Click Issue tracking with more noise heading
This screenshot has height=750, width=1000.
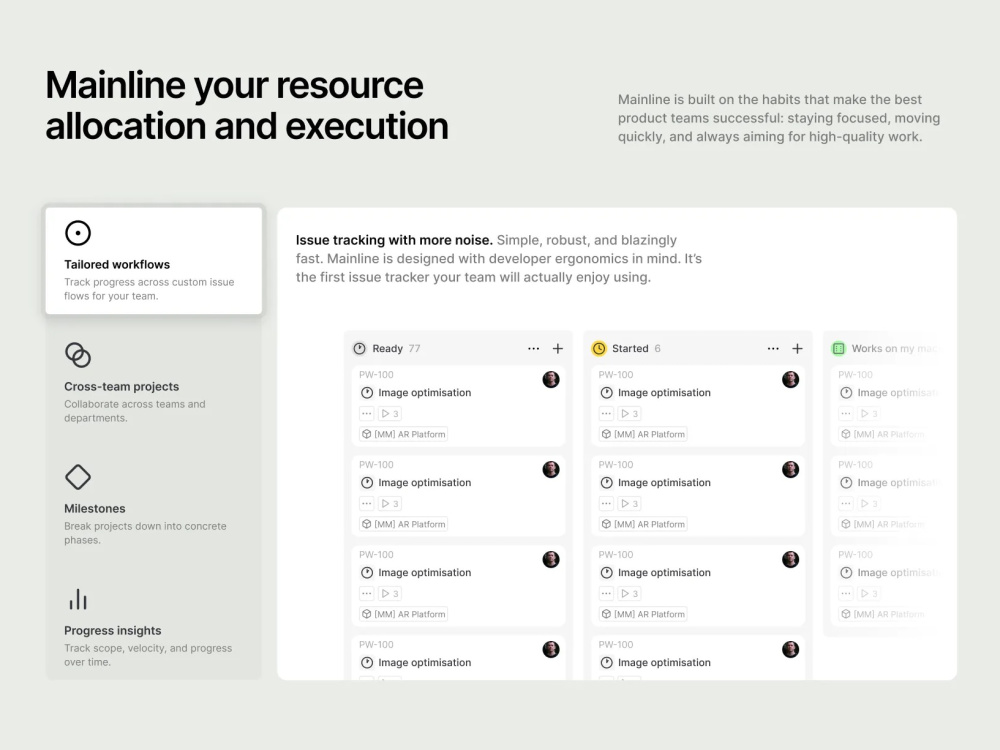394,240
